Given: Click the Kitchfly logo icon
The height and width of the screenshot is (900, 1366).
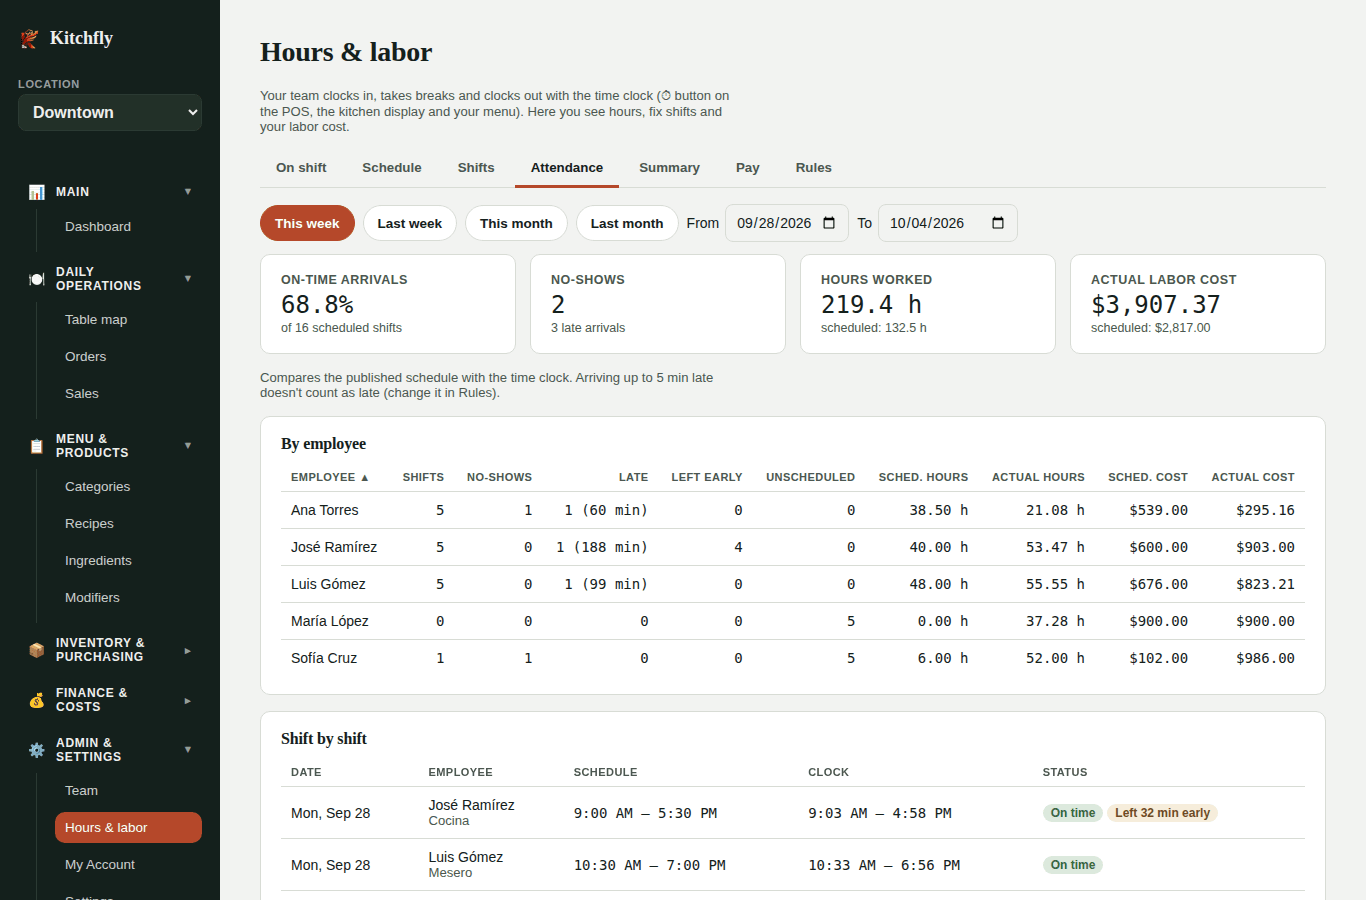Looking at the screenshot, I should point(29,38).
